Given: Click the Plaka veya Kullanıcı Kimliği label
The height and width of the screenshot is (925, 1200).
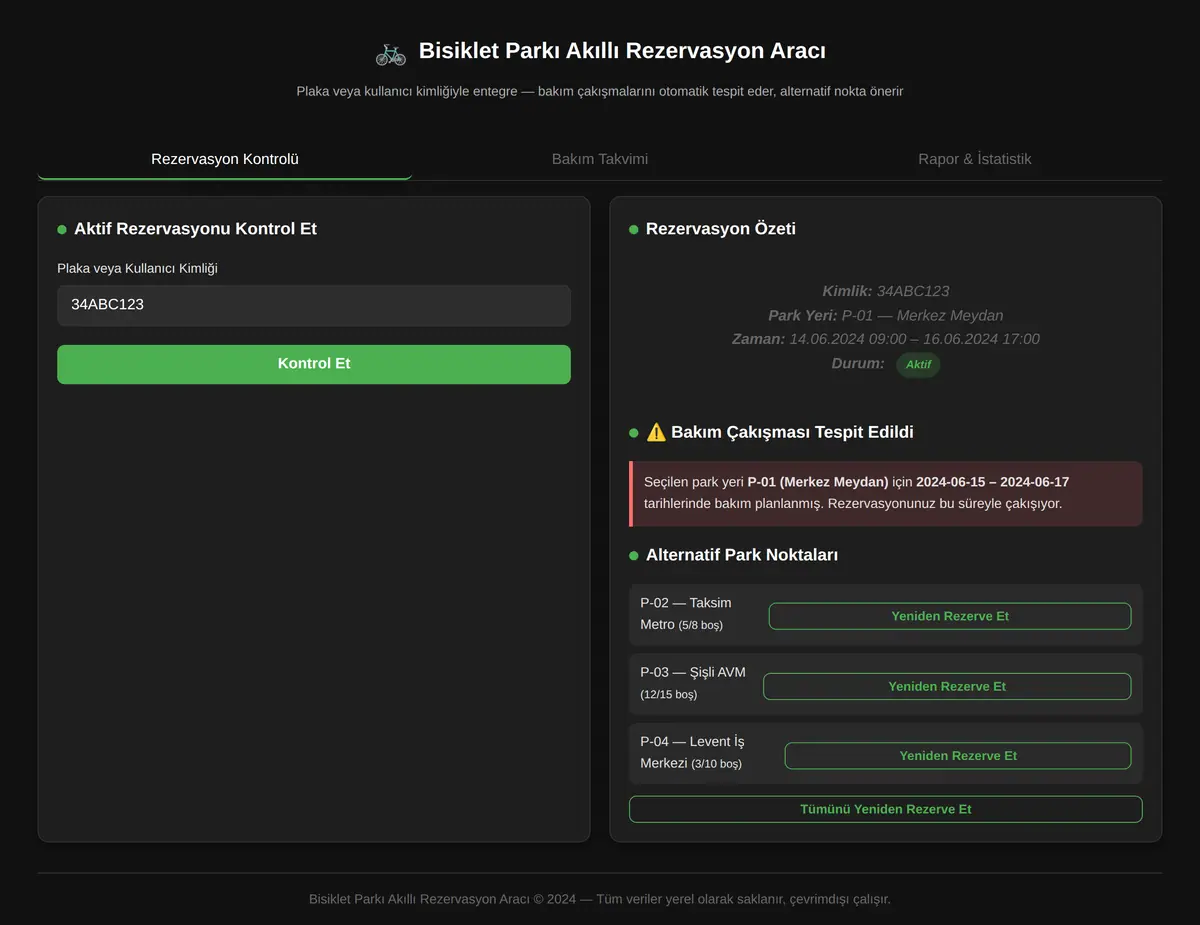Looking at the screenshot, I should click(137, 268).
